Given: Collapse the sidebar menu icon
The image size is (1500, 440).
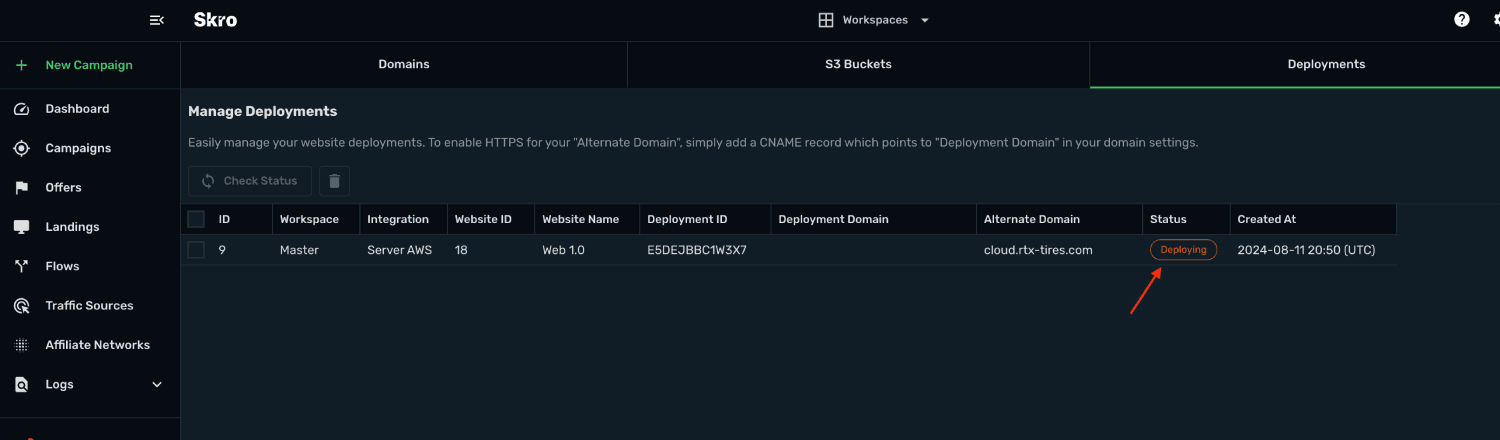Looking at the screenshot, I should pyautogui.click(x=156, y=20).
